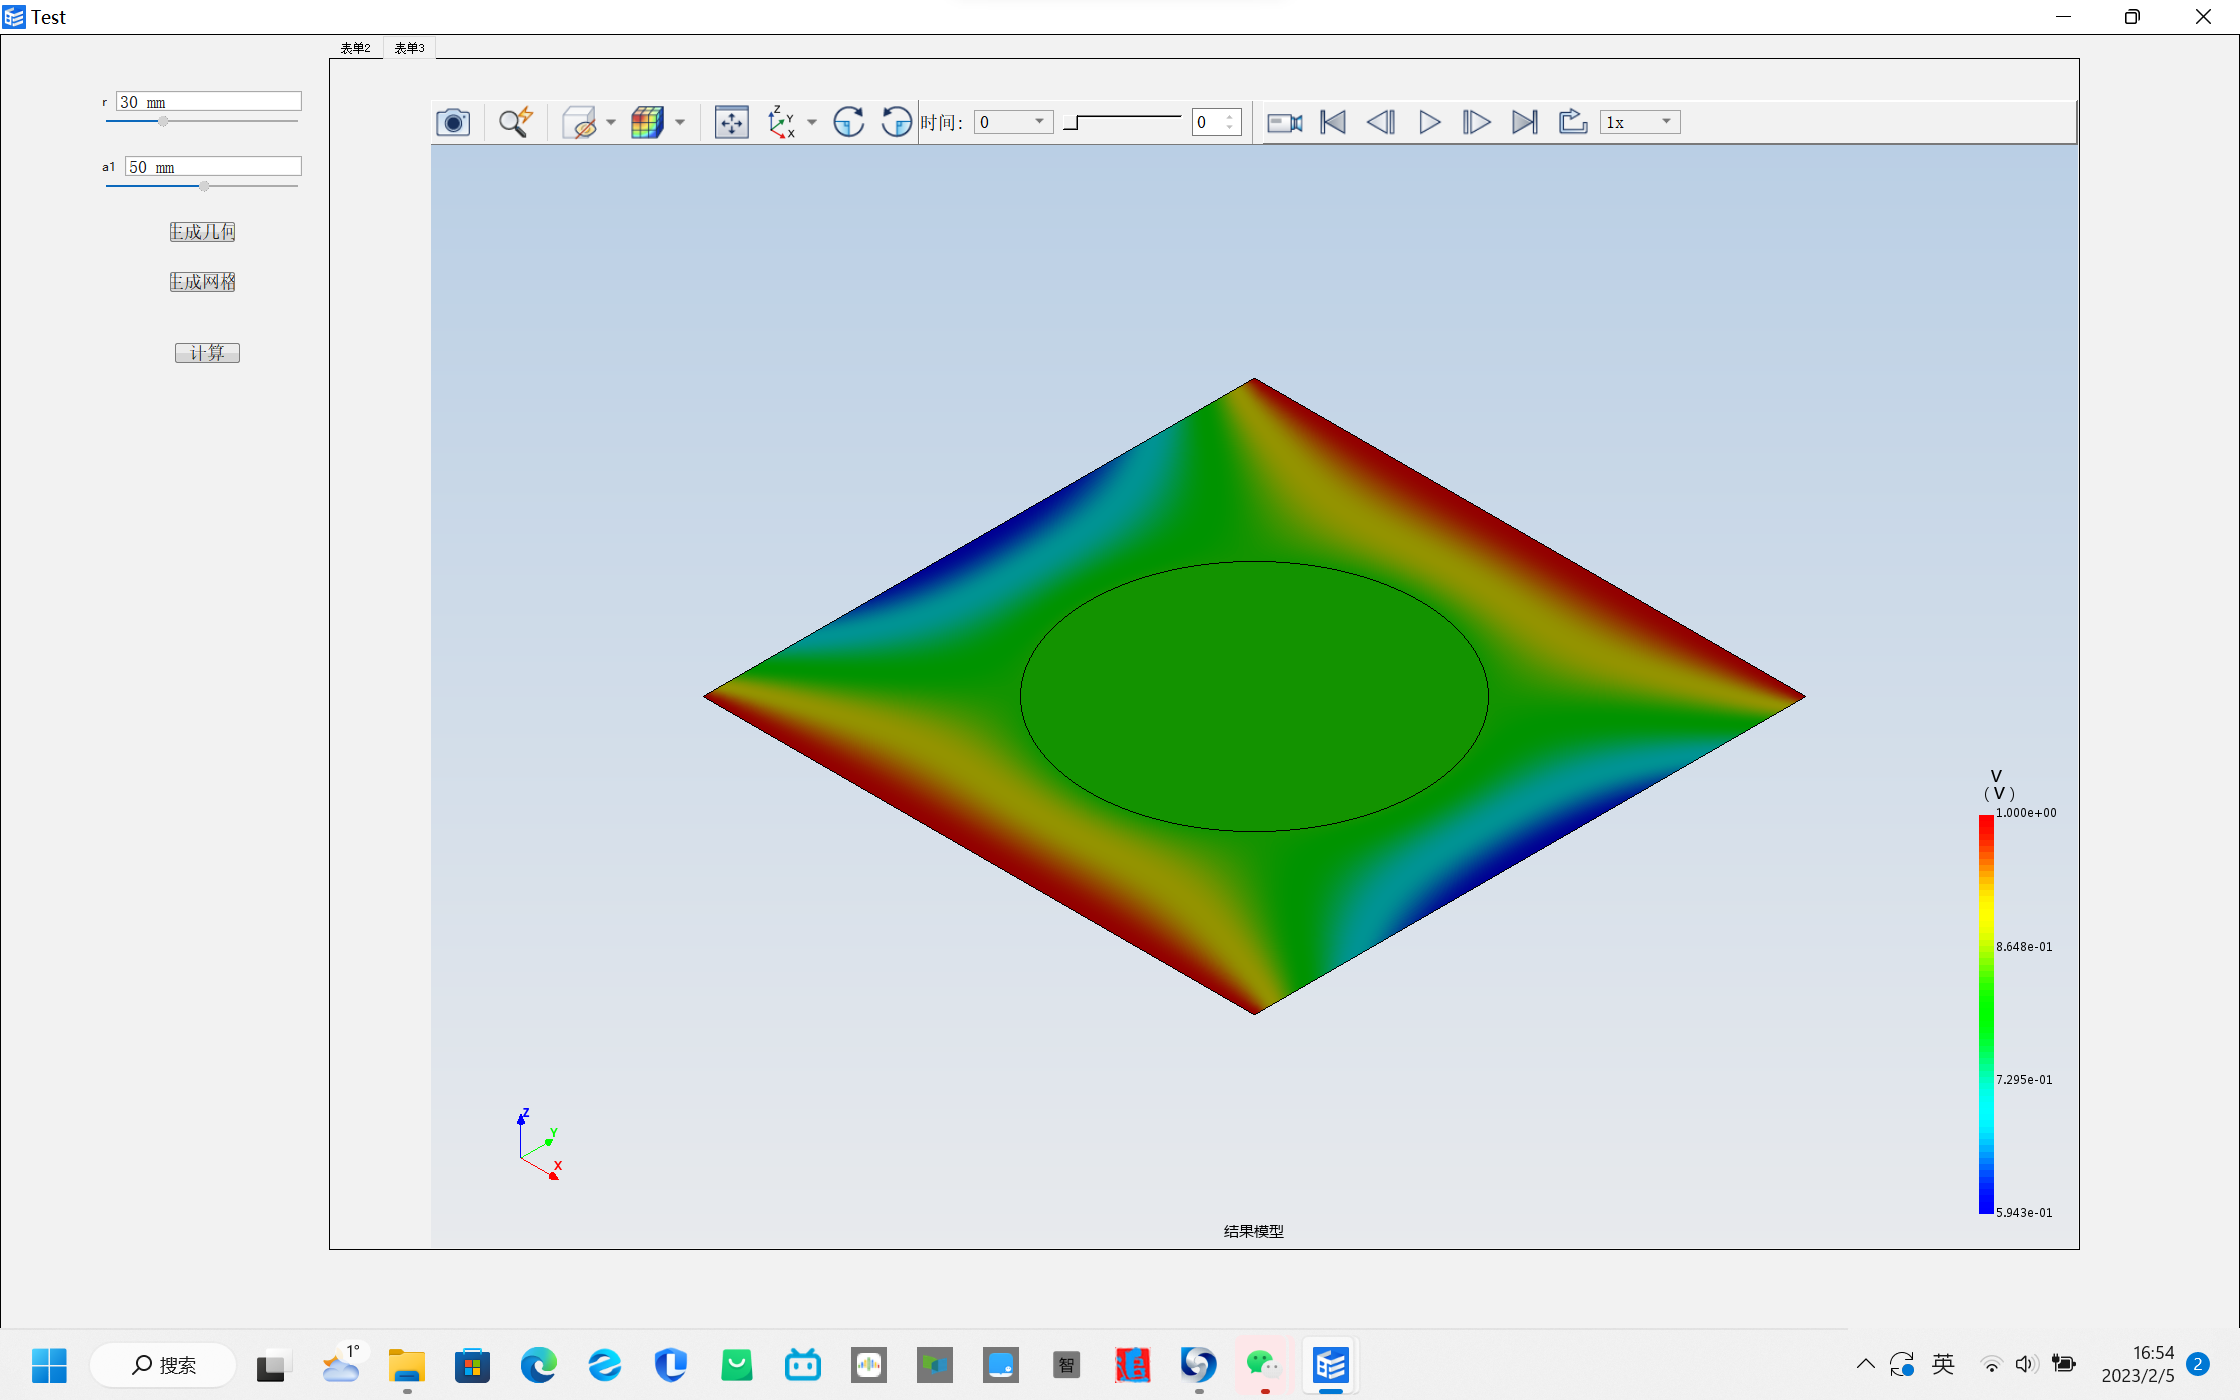This screenshot has height=1400, width=2240.
Task: Decrement the time step spinner
Action: pyautogui.click(x=1230, y=128)
